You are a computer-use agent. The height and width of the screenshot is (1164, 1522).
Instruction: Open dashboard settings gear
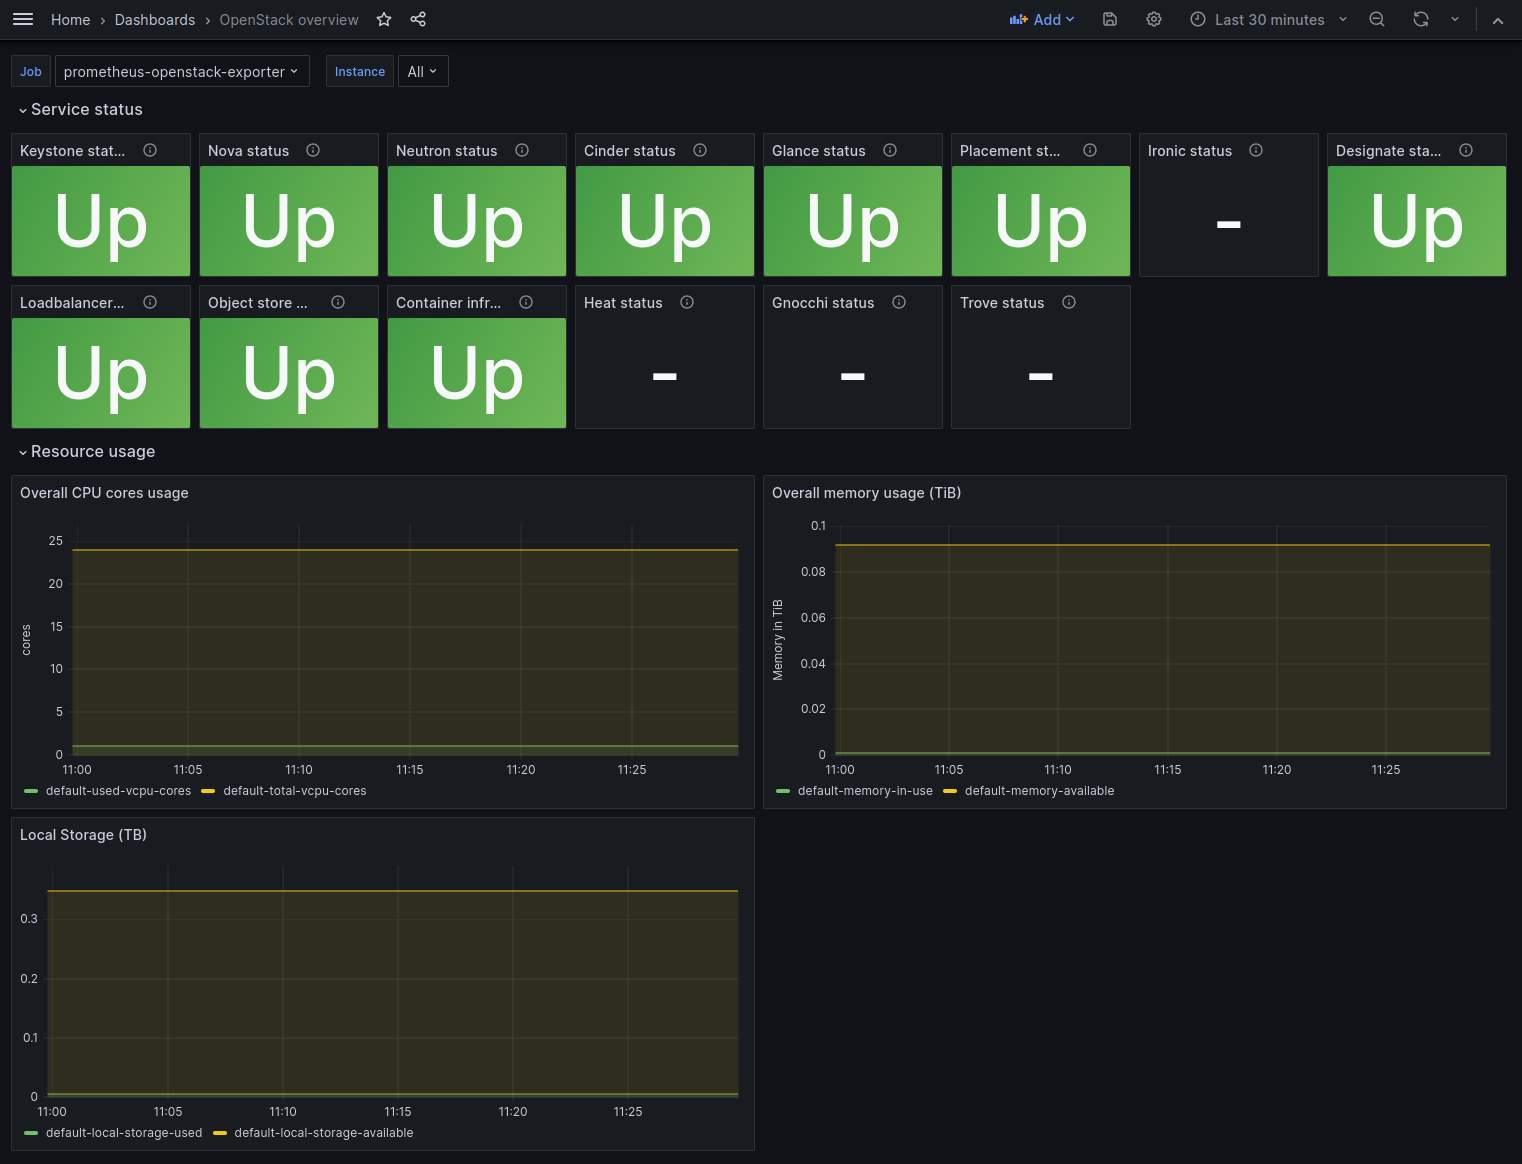pyautogui.click(x=1154, y=20)
